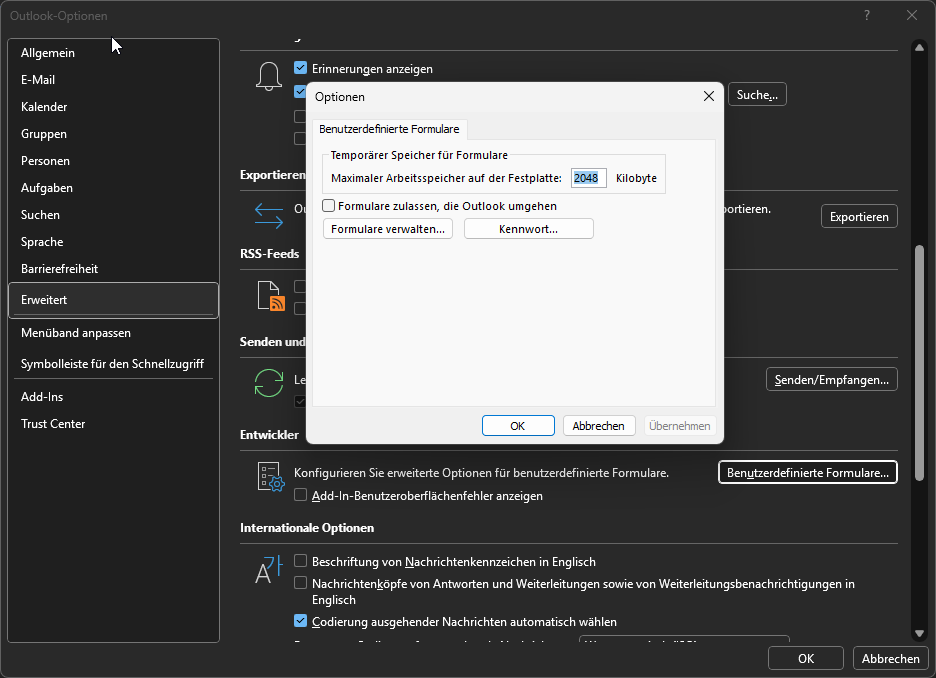Click the developer forms settings icon

pos(269,477)
